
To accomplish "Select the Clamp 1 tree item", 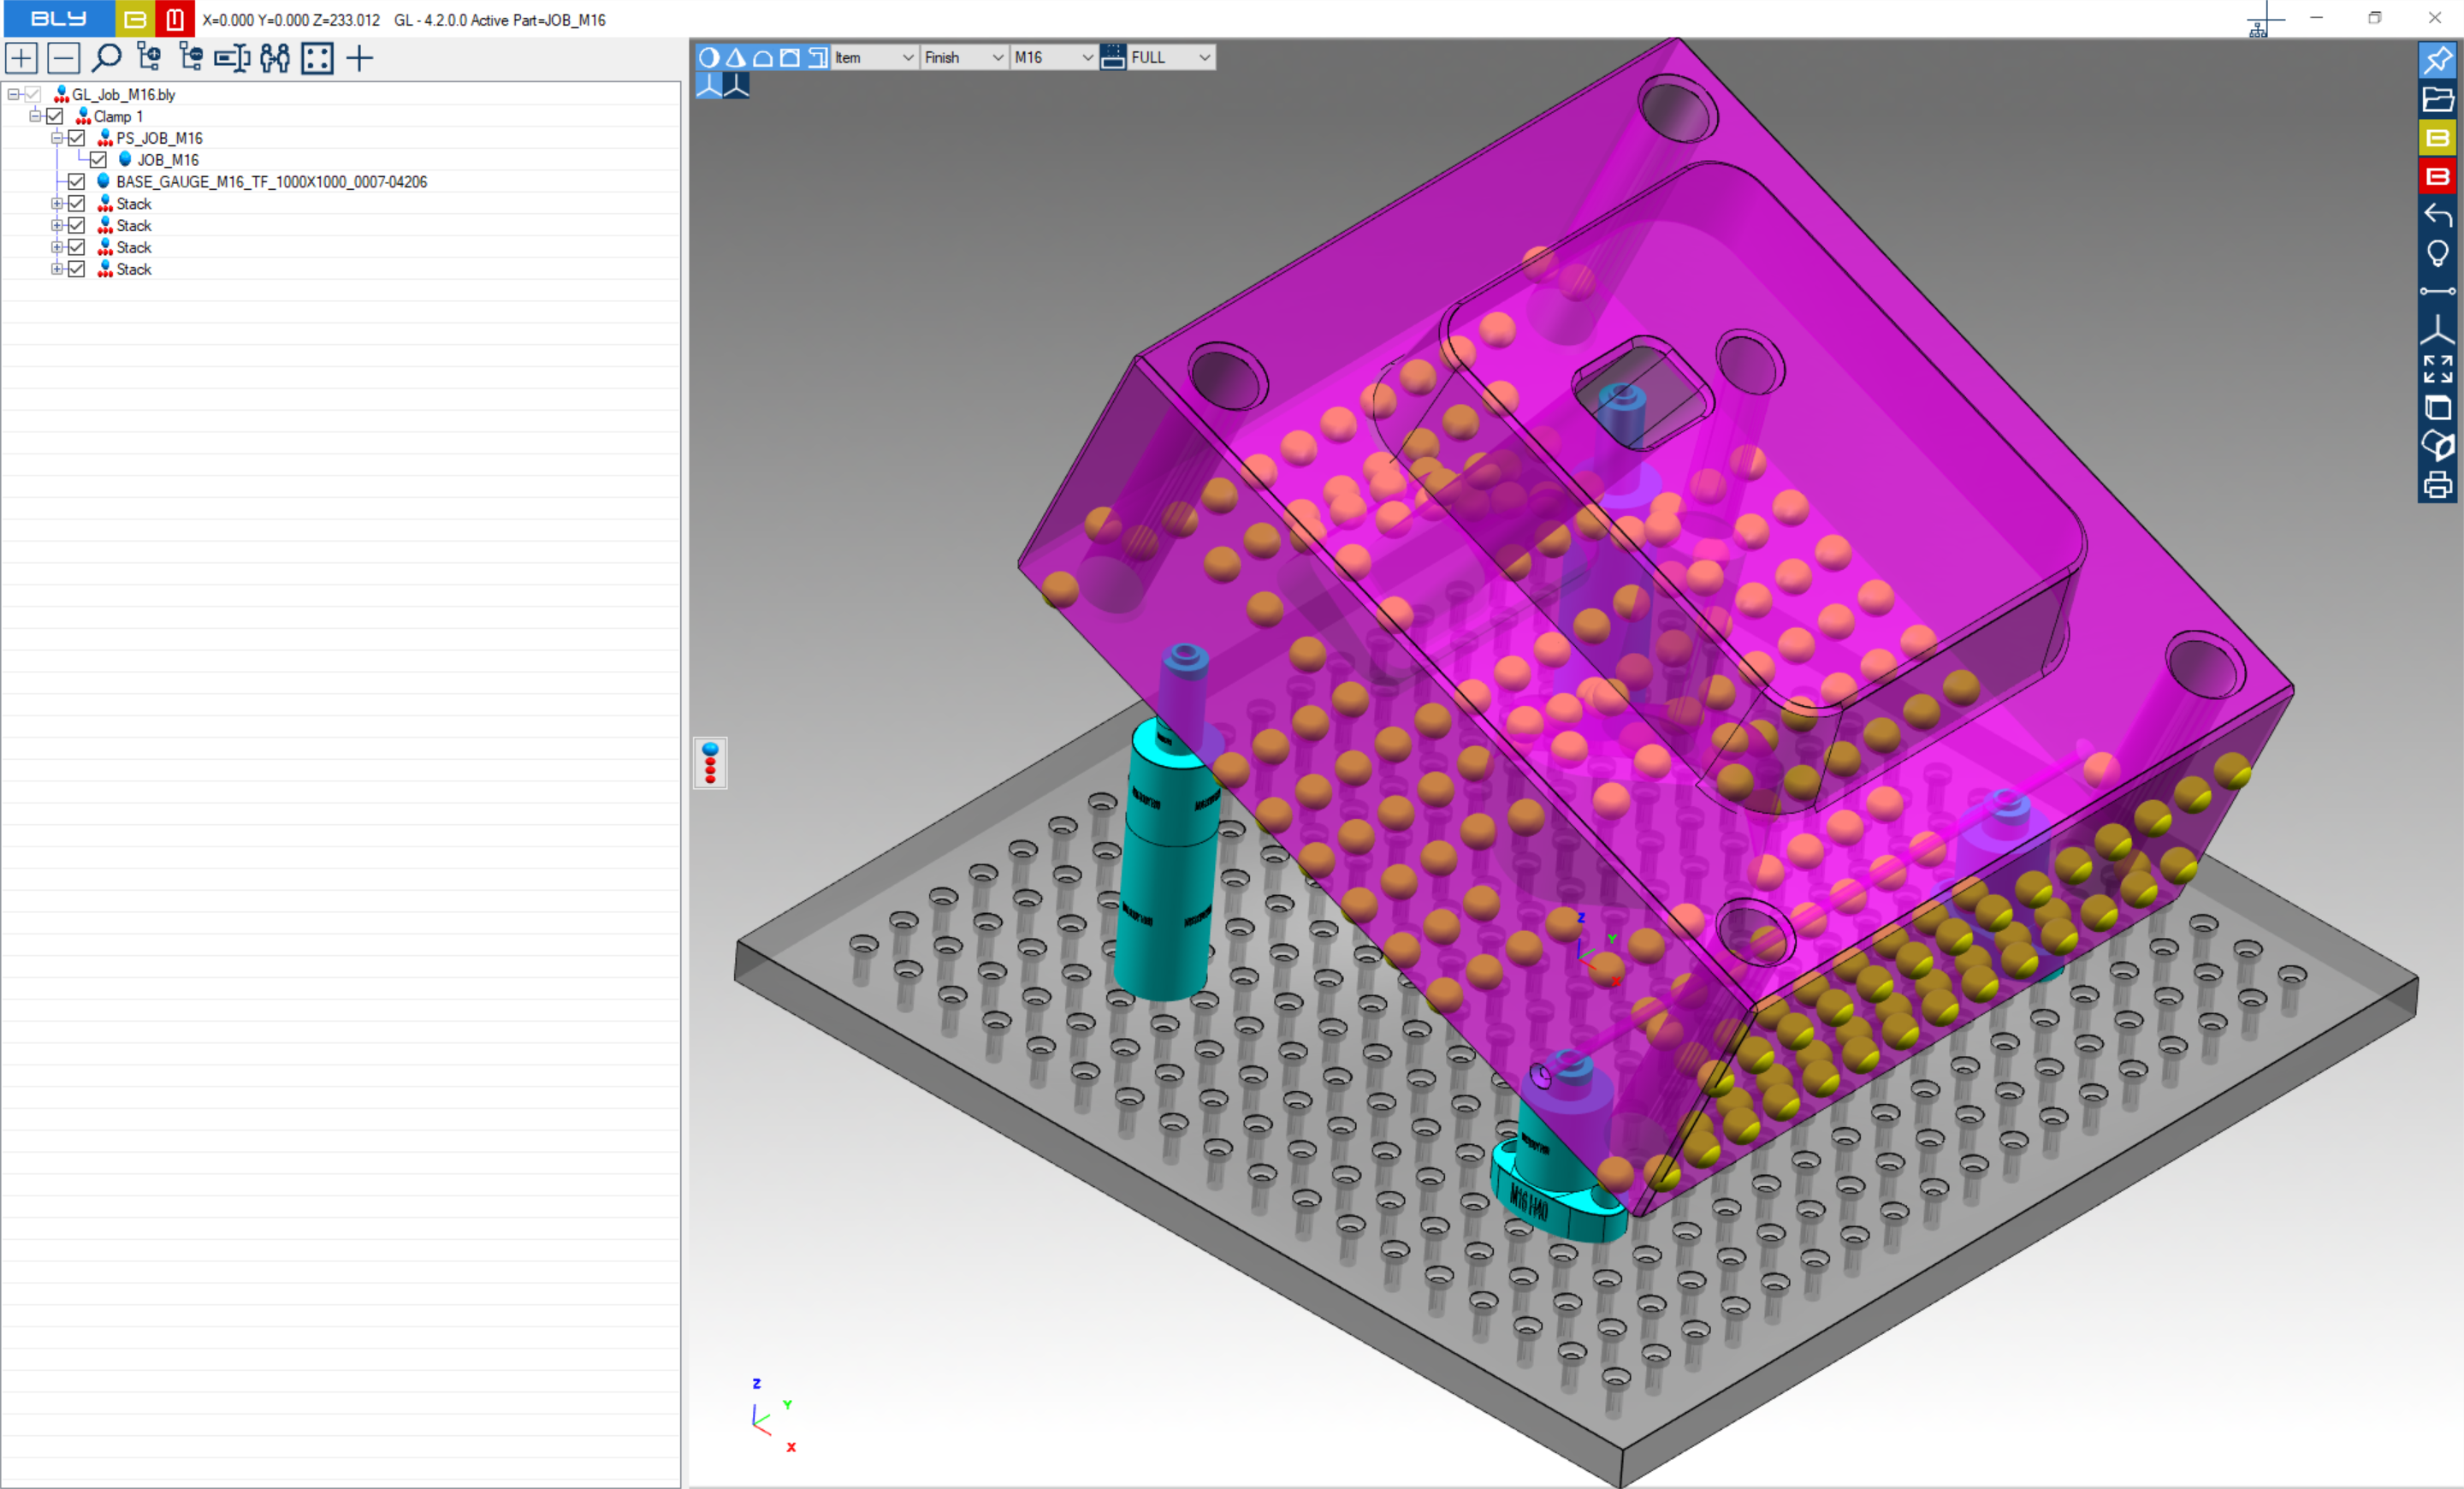I will [118, 116].
